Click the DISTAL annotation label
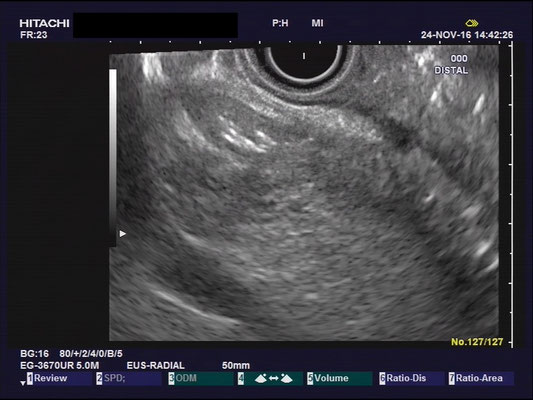The width and height of the screenshot is (533, 400). point(451,70)
